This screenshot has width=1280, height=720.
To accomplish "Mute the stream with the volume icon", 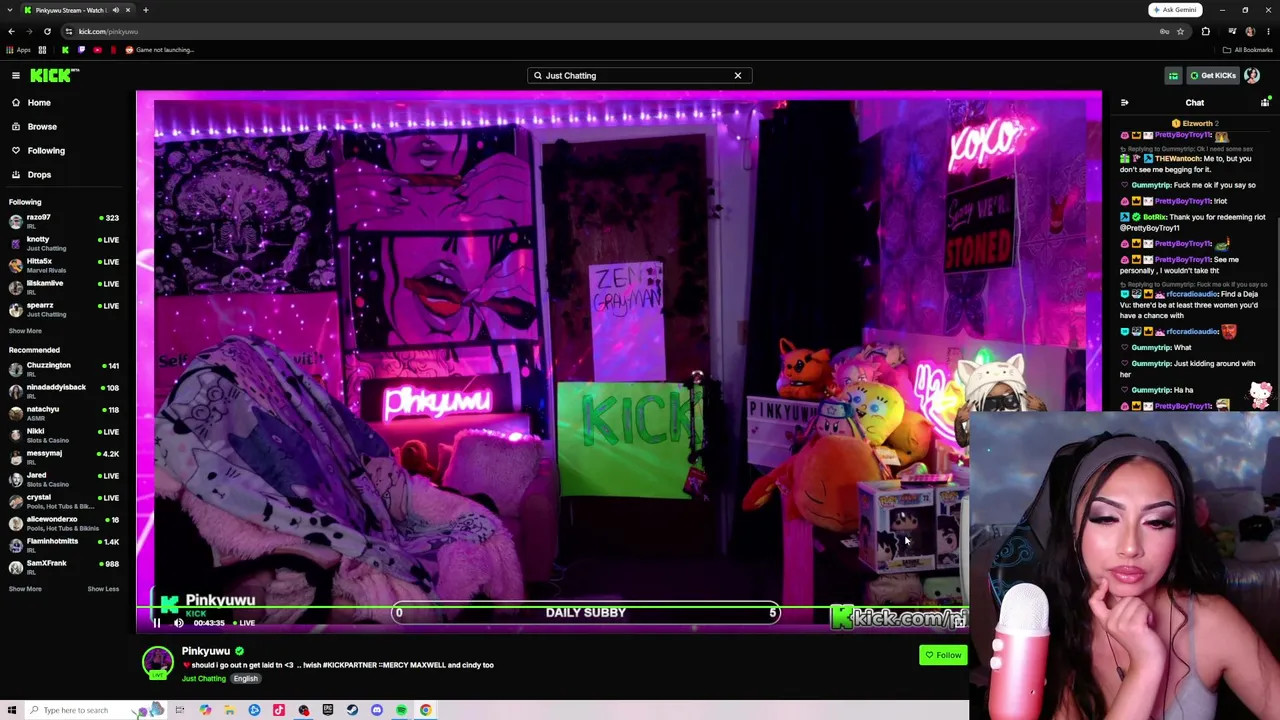I will tap(179, 622).
